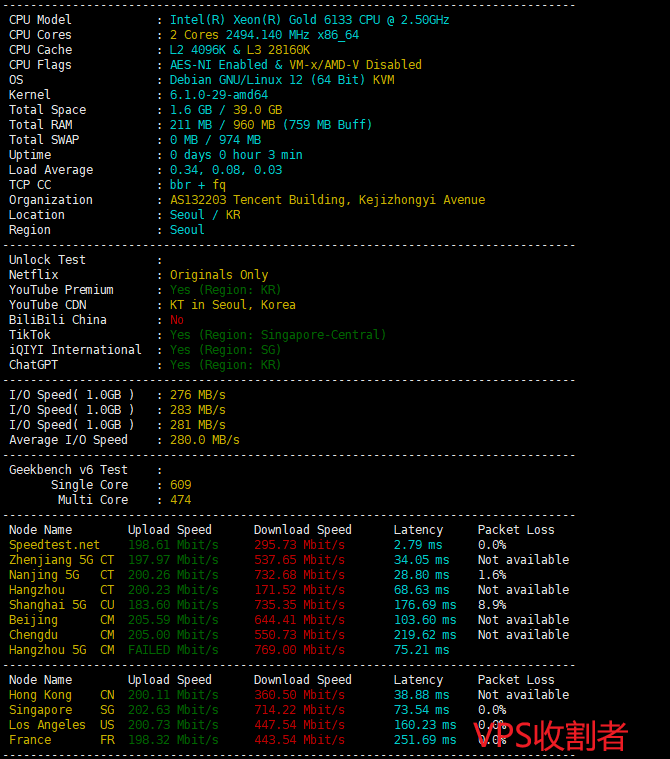Click the TikTok unlock result line
670x759 pixels.
[x=278, y=335]
